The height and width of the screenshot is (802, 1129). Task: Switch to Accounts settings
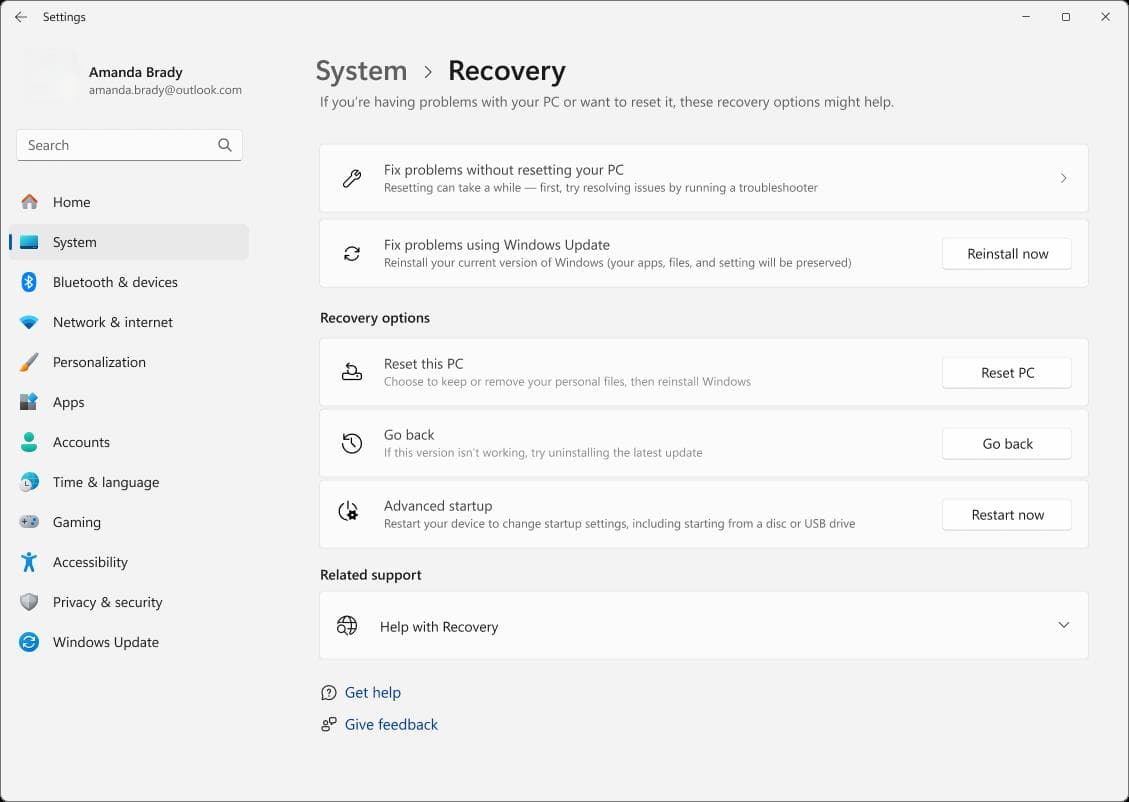point(129,442)
